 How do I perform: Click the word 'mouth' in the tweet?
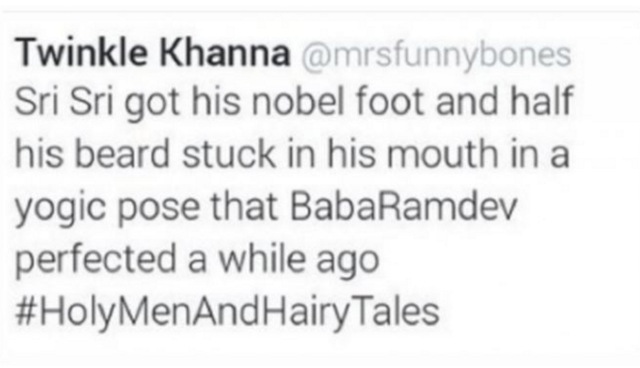tap(442, 153)
